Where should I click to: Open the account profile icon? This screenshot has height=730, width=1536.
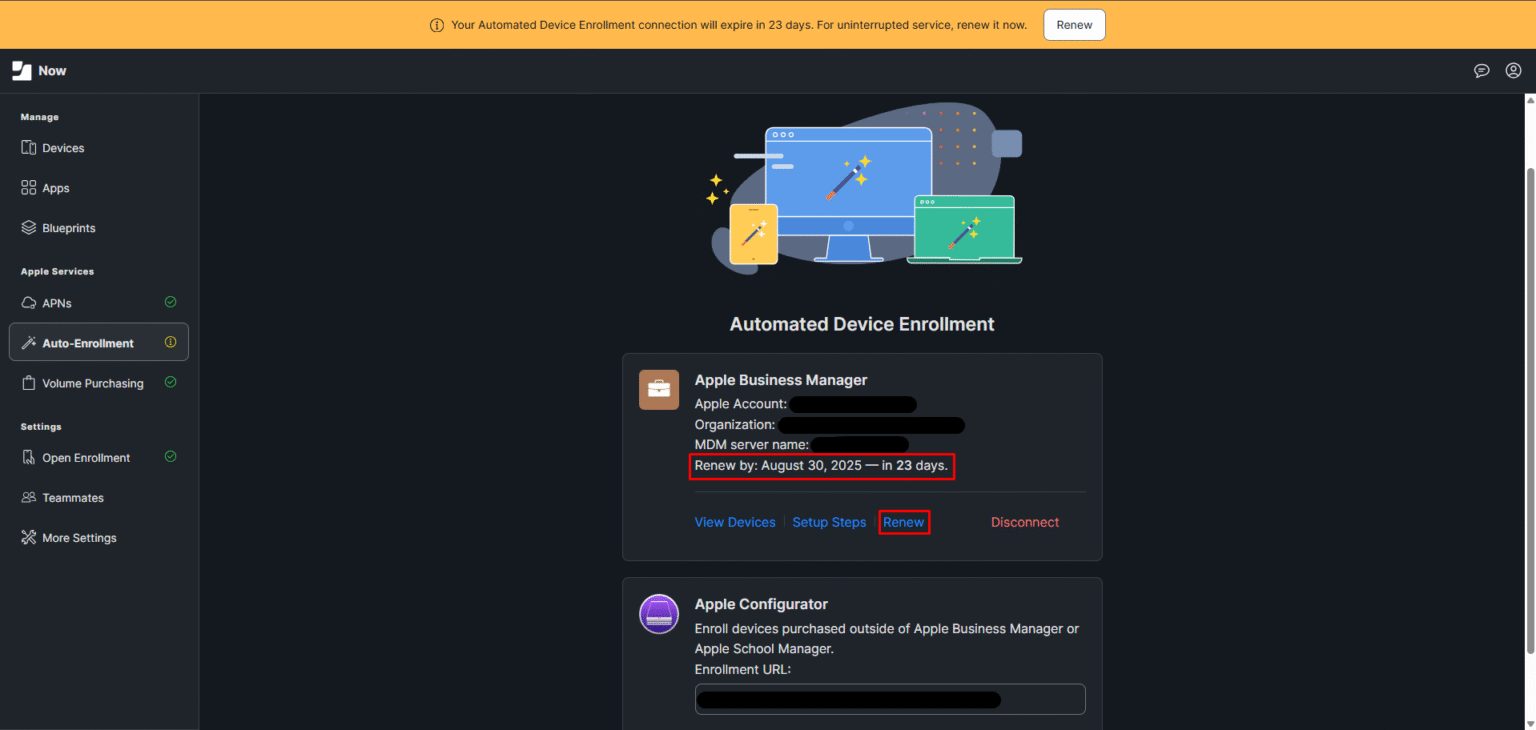coord(1513,70)
